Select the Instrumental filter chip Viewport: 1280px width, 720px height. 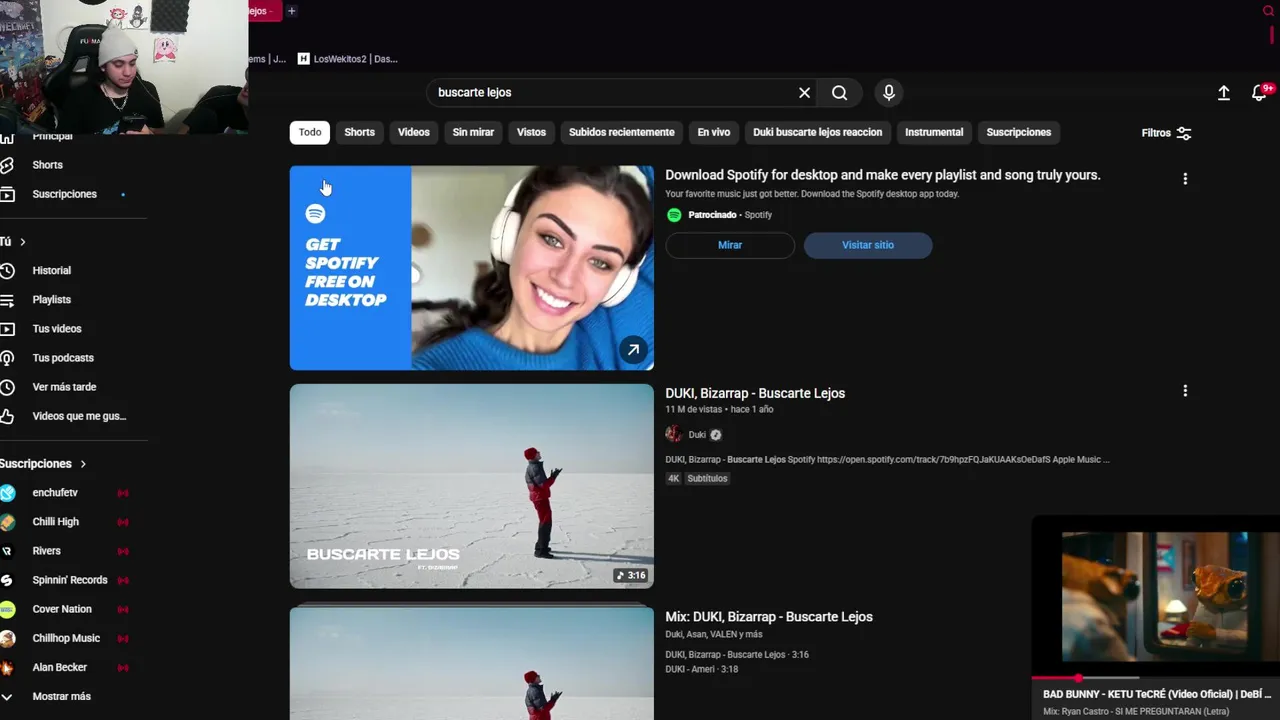click(x=934, y=132)
